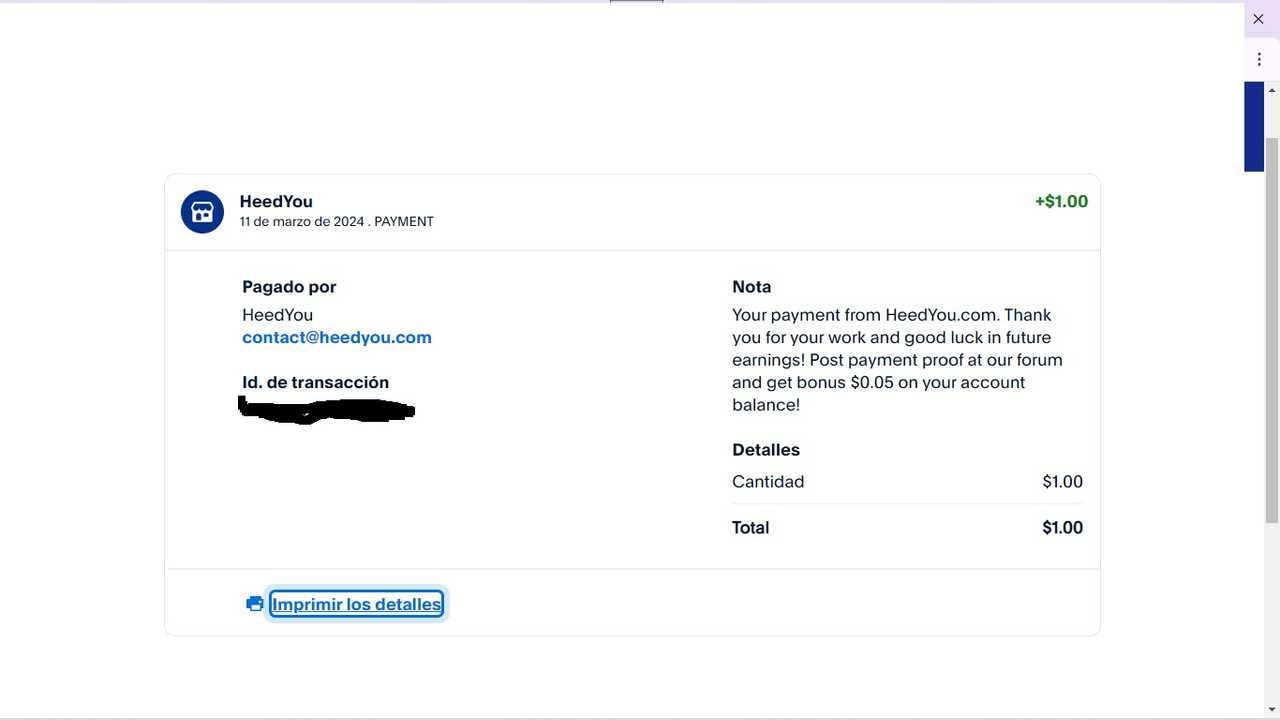This screenshot has width=1280, height=720.
Task: Click Imprimir los detalles link
Action: pos(356,604)
